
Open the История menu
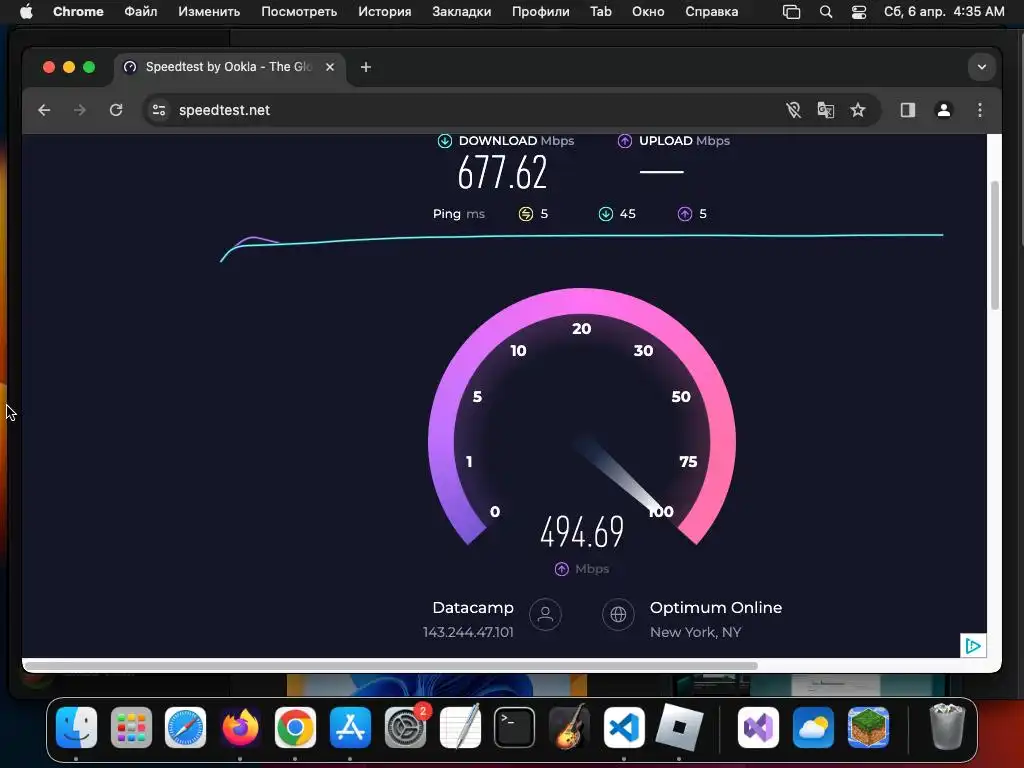(385, 11)
